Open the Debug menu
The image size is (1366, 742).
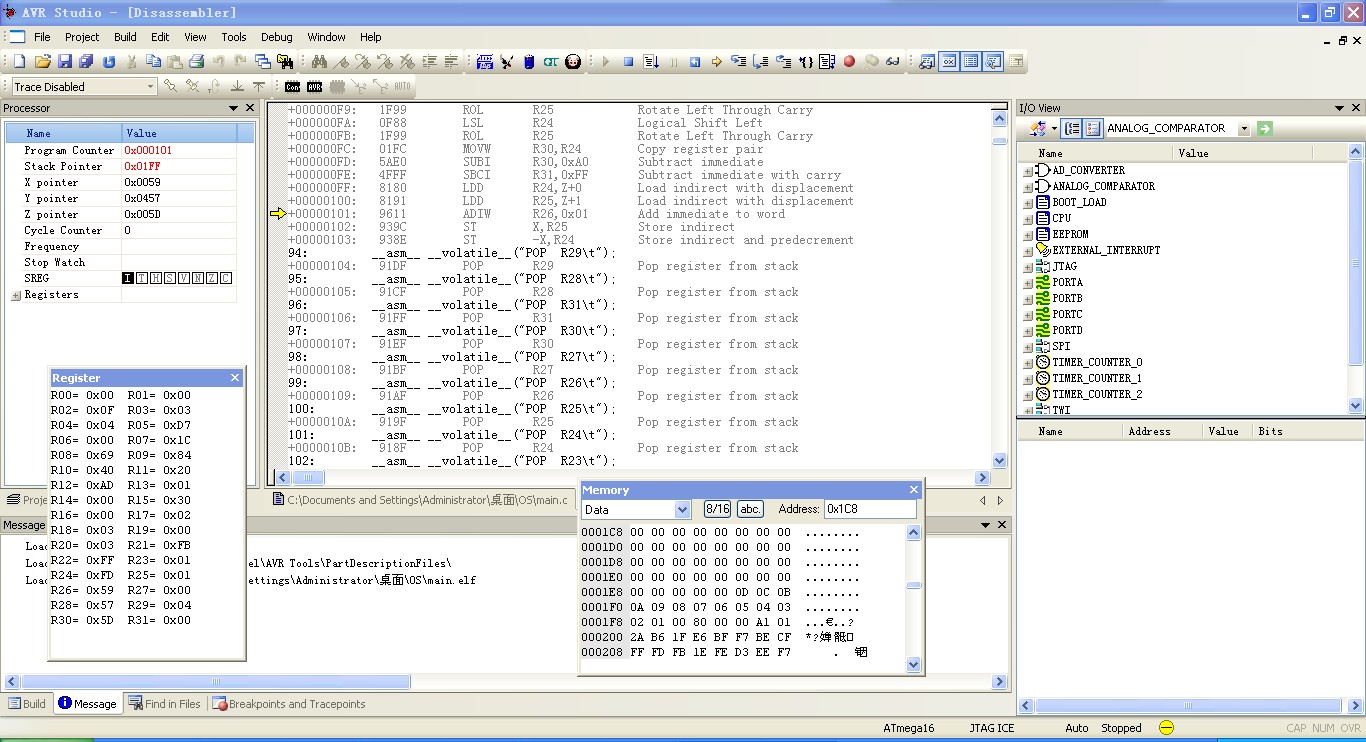coord(277,37)
